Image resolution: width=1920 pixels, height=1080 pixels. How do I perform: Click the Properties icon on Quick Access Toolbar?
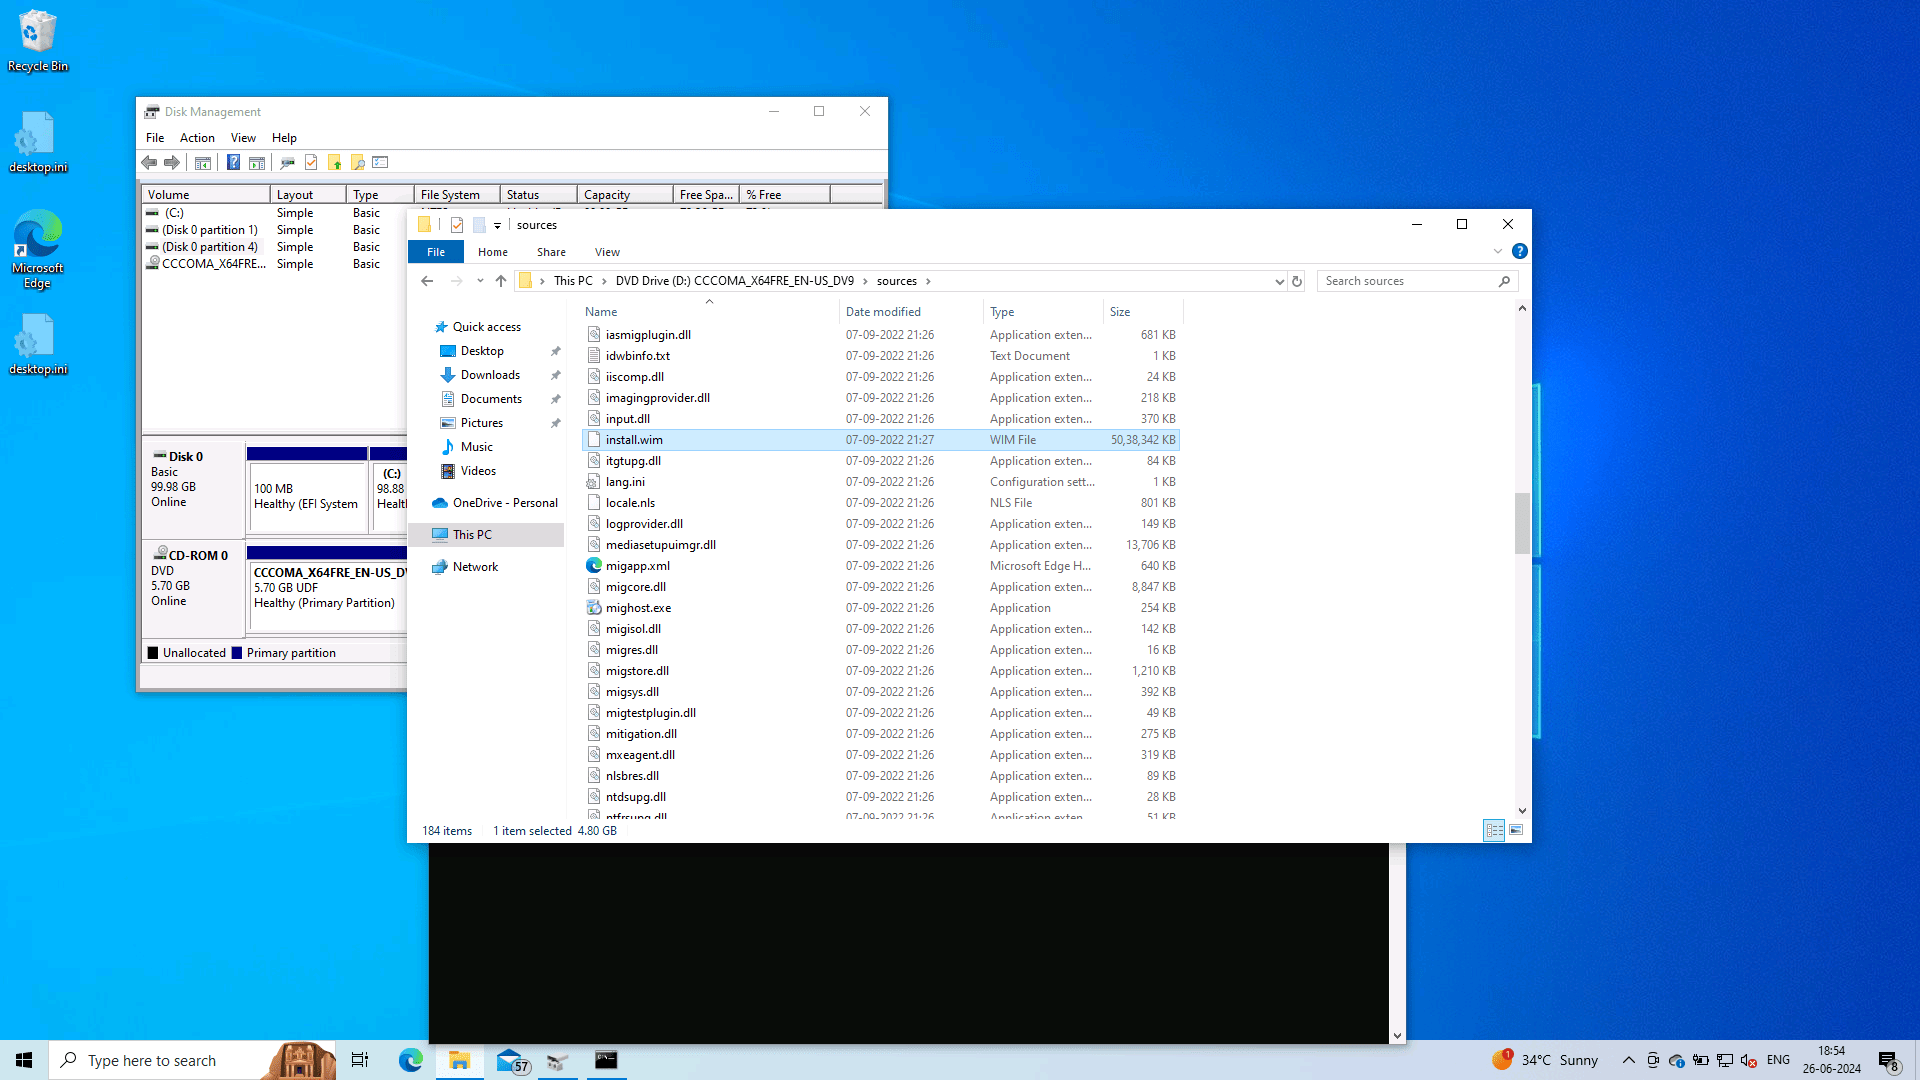(x=456, y=224)
